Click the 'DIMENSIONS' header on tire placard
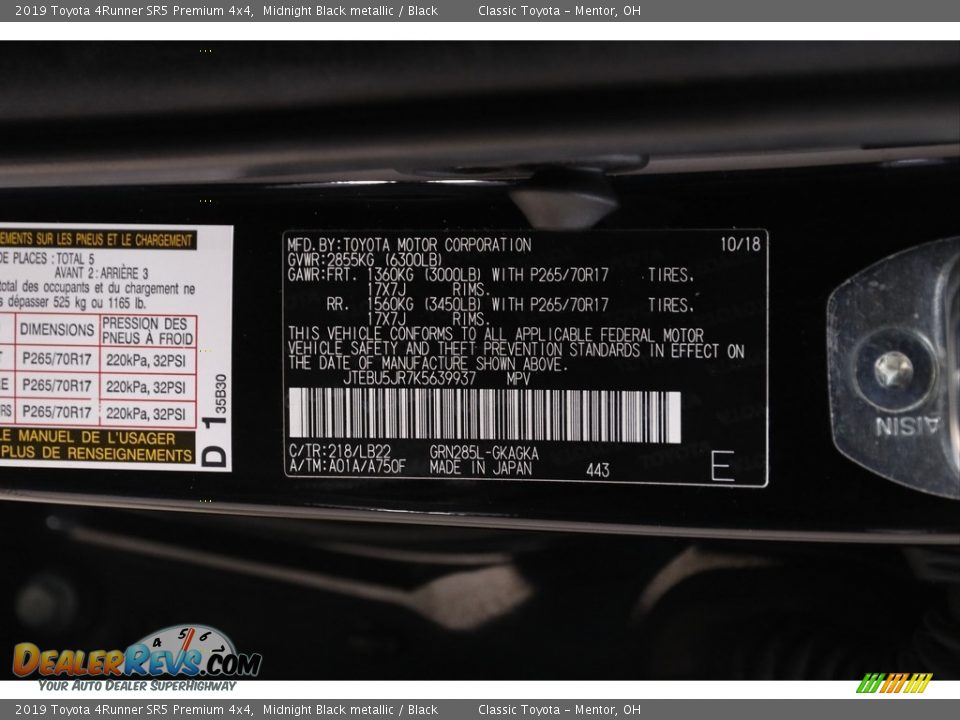This screenshot has width=960, height=720. click(57, 329)
